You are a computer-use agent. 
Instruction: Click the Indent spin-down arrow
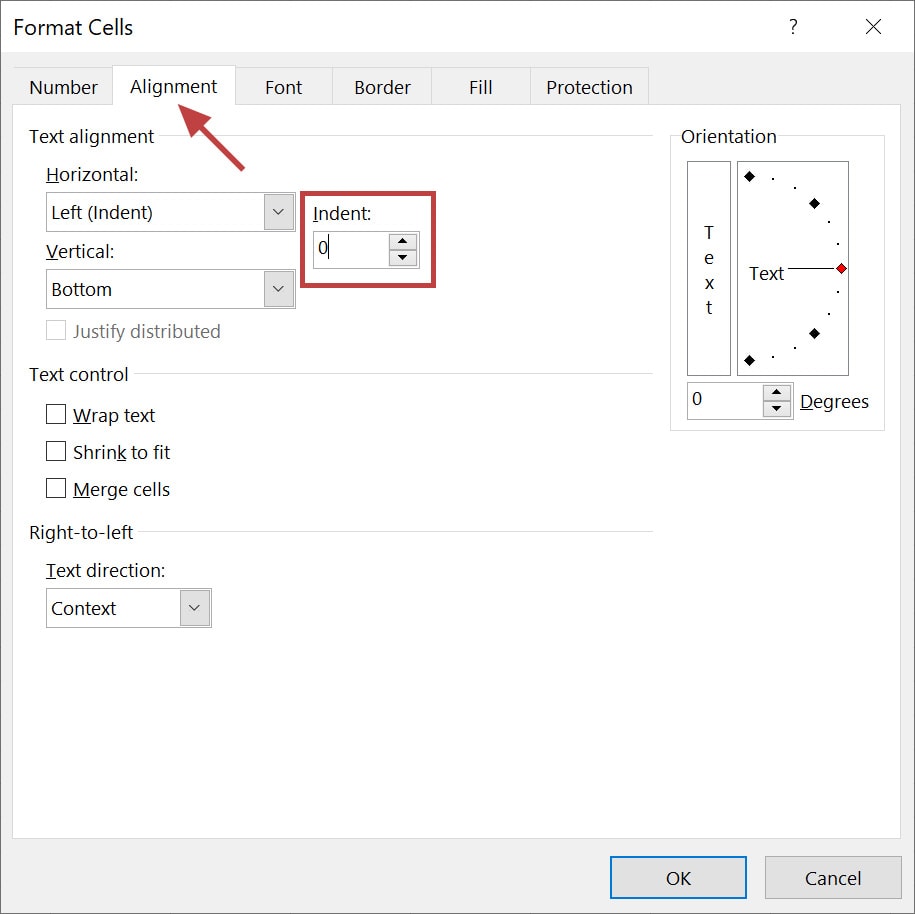tap(402, 256)
